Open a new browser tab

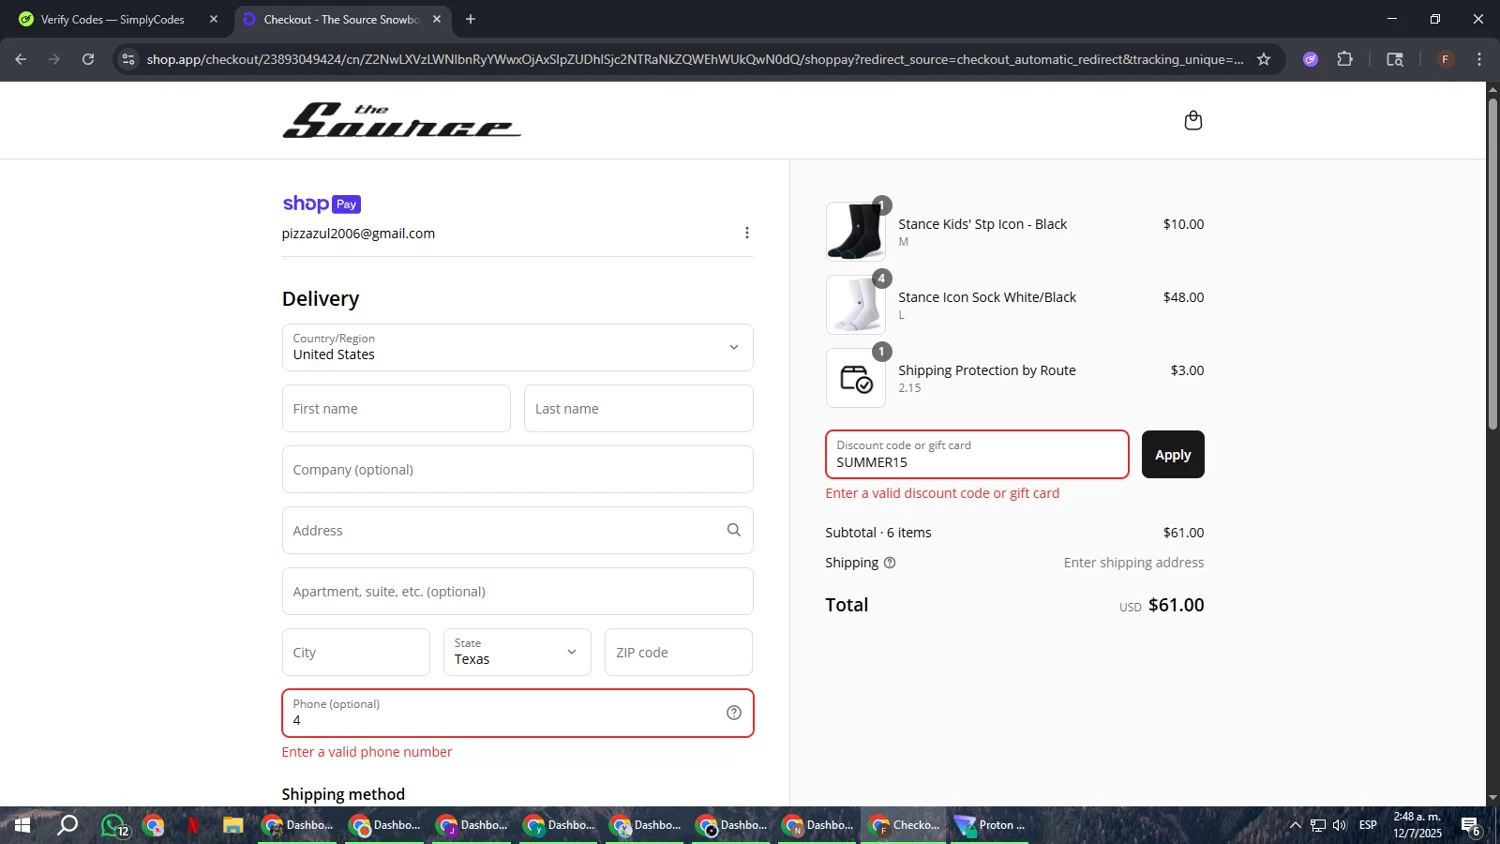(471, 19)
